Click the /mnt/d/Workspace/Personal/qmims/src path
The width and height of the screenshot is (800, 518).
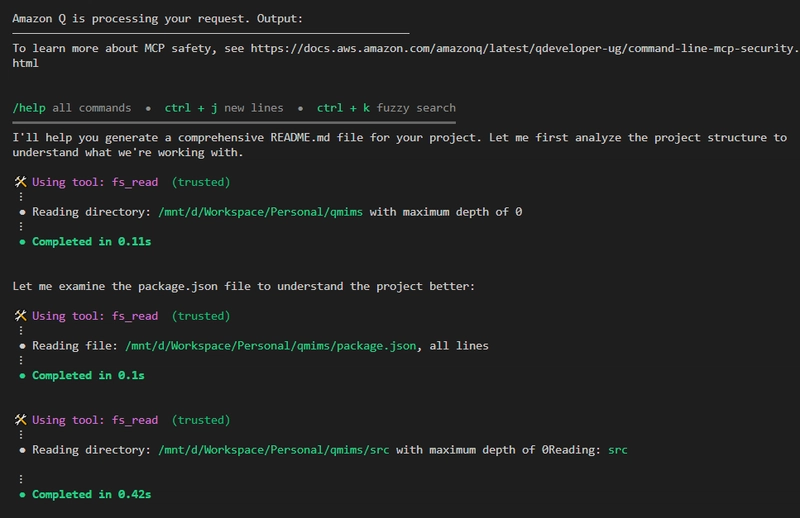(273, 450)
